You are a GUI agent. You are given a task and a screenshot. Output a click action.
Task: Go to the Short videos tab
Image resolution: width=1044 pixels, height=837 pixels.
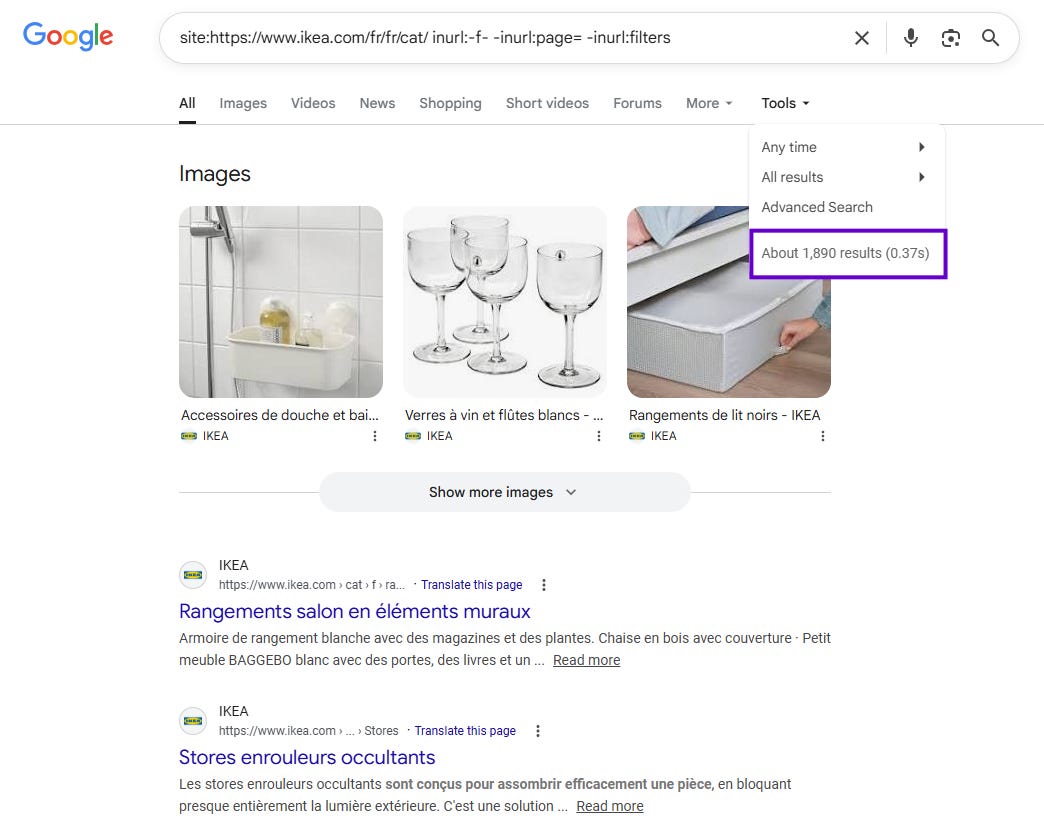(x=547, y=103)
